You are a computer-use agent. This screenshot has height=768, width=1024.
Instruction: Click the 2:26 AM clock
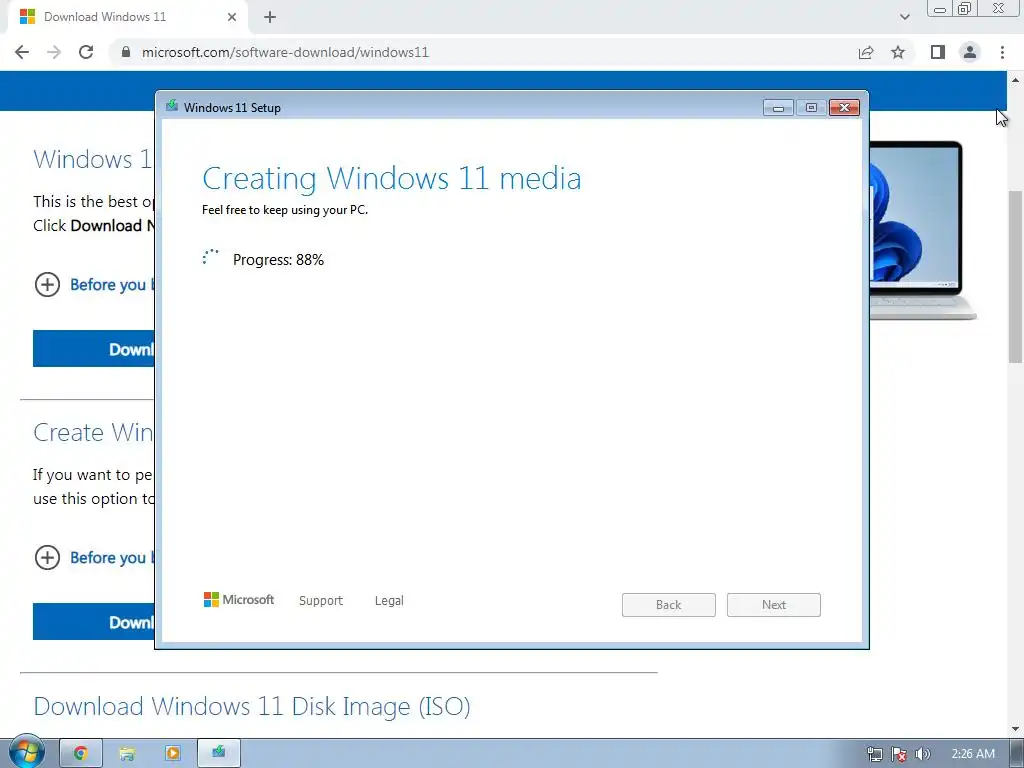[973, 754]
